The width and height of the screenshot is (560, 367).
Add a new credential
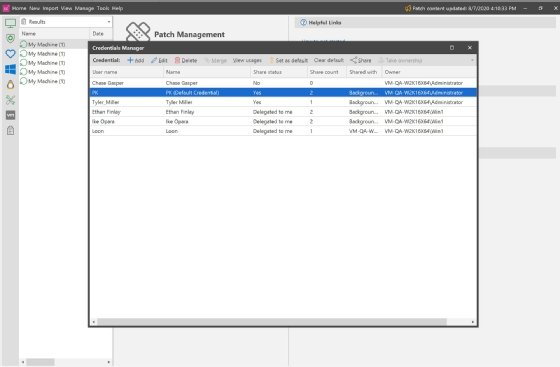coord(136,60)
